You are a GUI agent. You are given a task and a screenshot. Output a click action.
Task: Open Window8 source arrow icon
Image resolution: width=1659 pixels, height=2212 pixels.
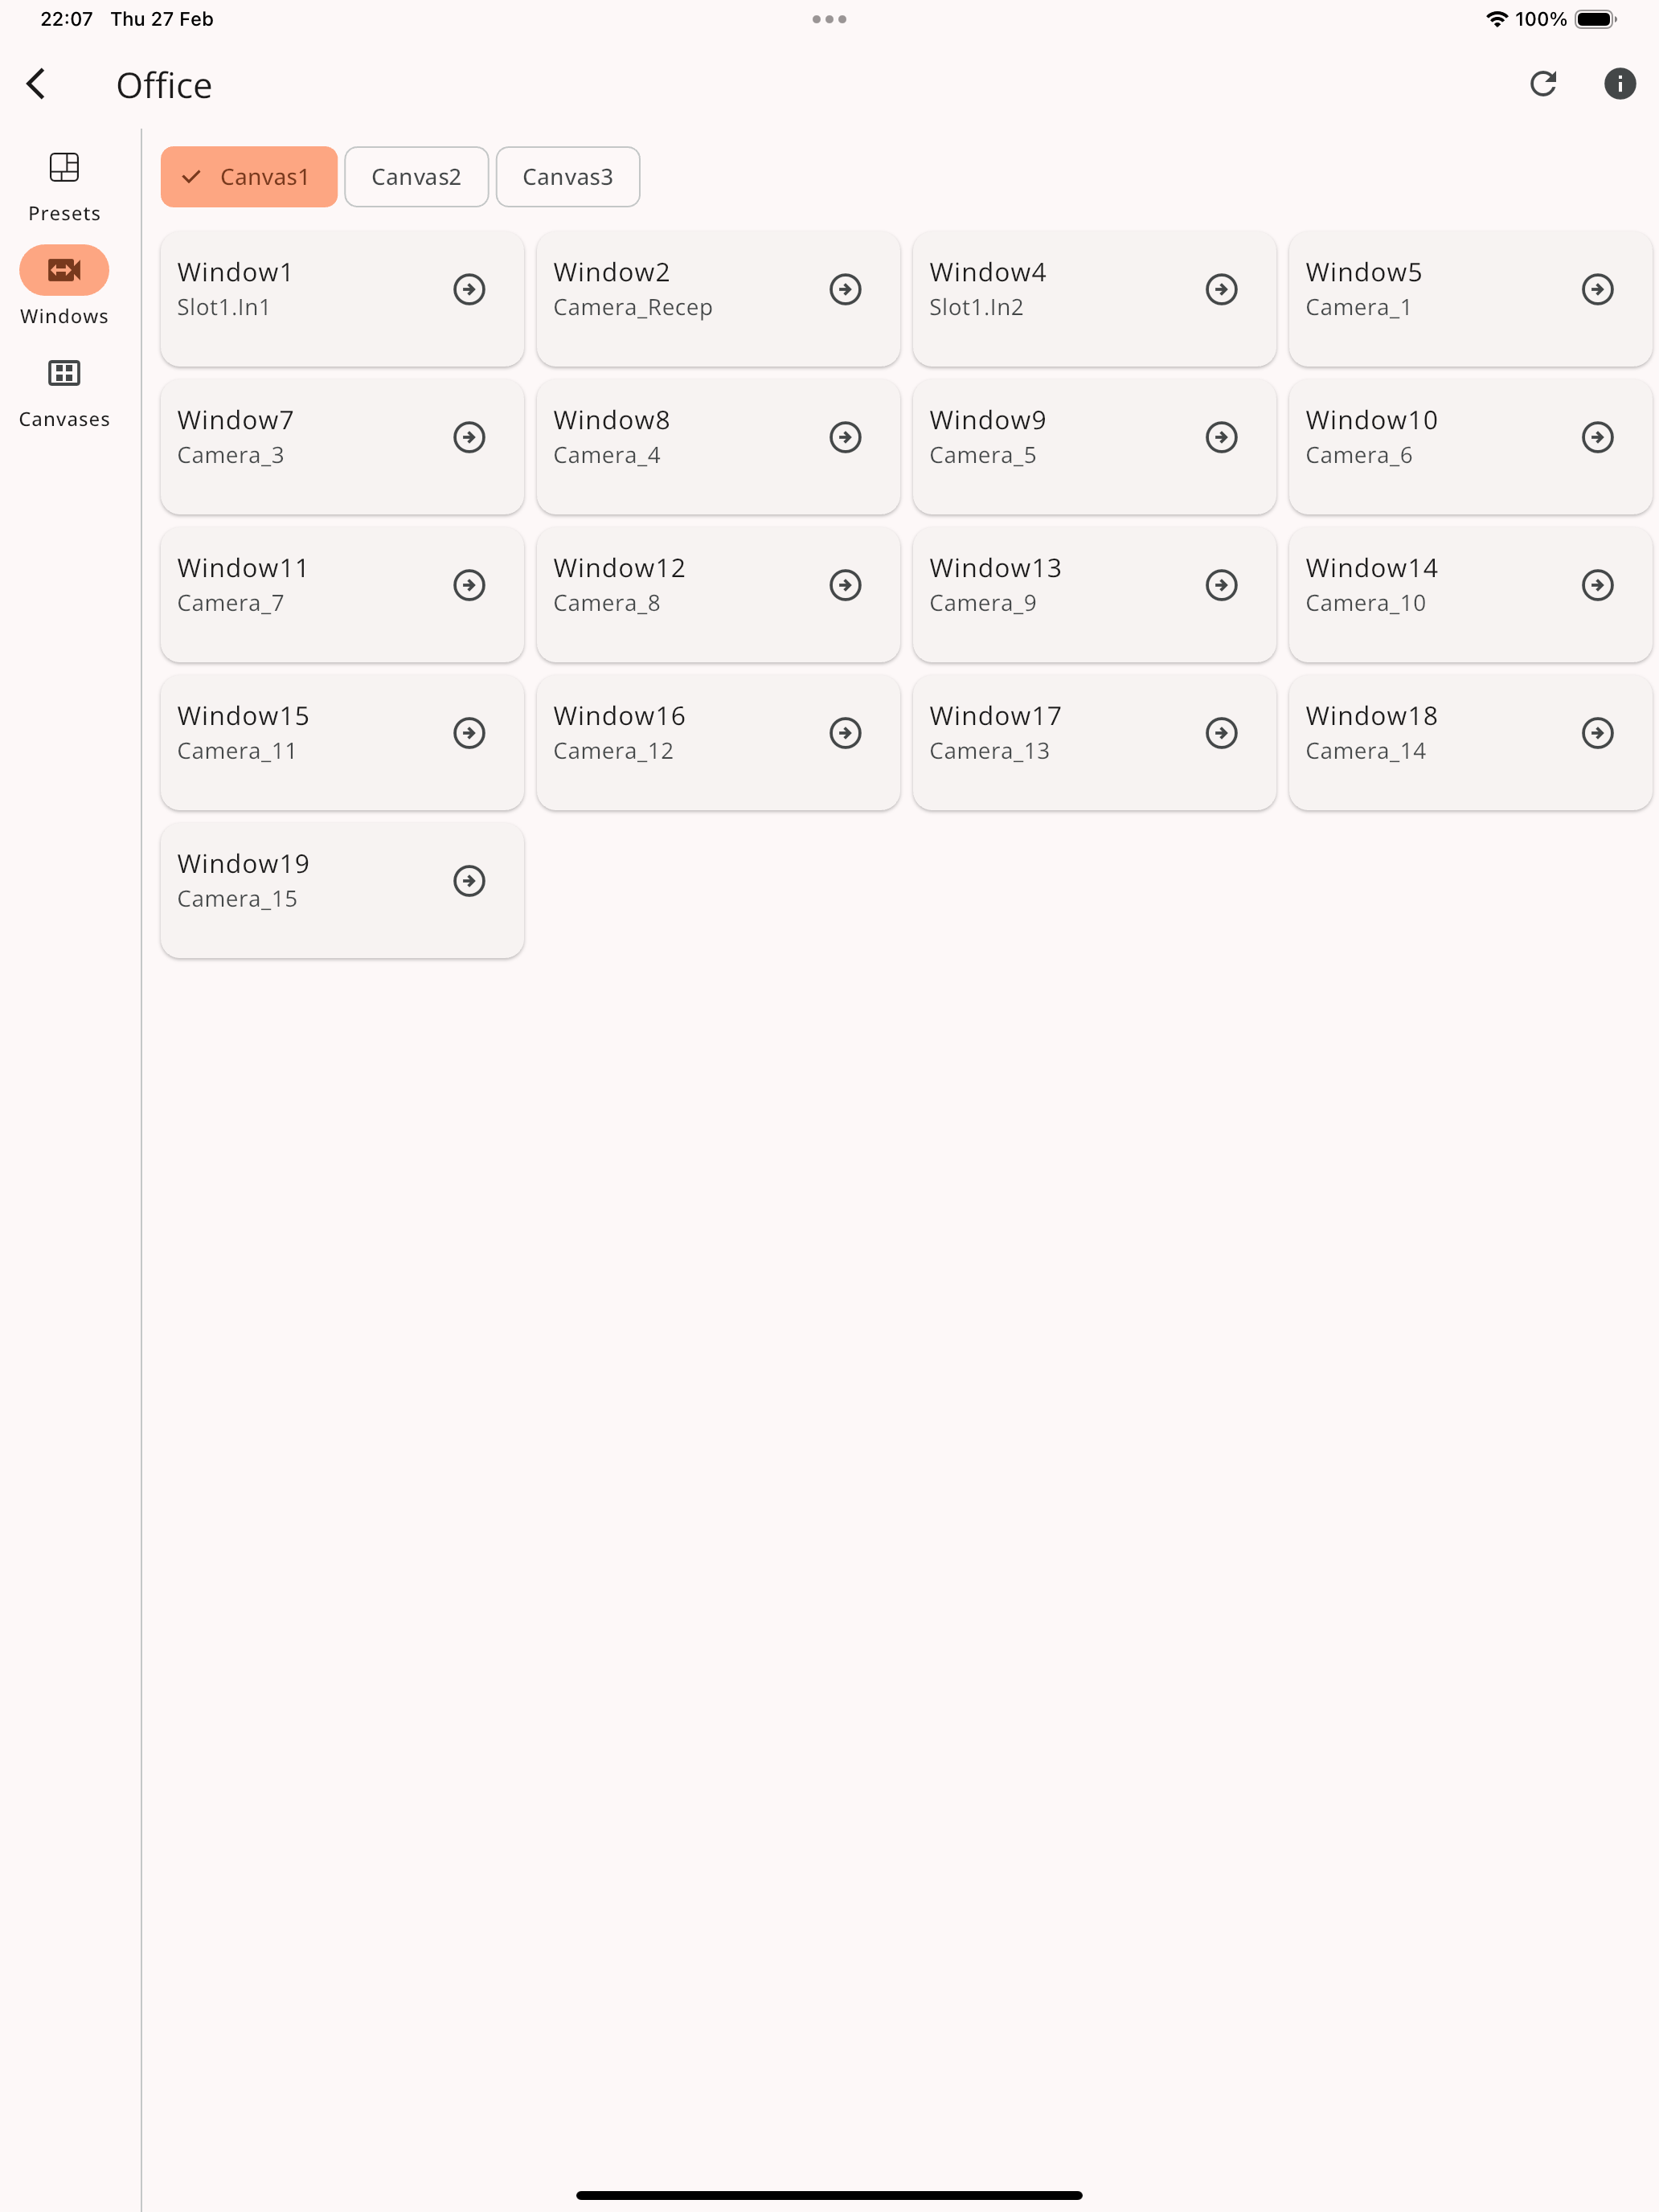[845, 437]
